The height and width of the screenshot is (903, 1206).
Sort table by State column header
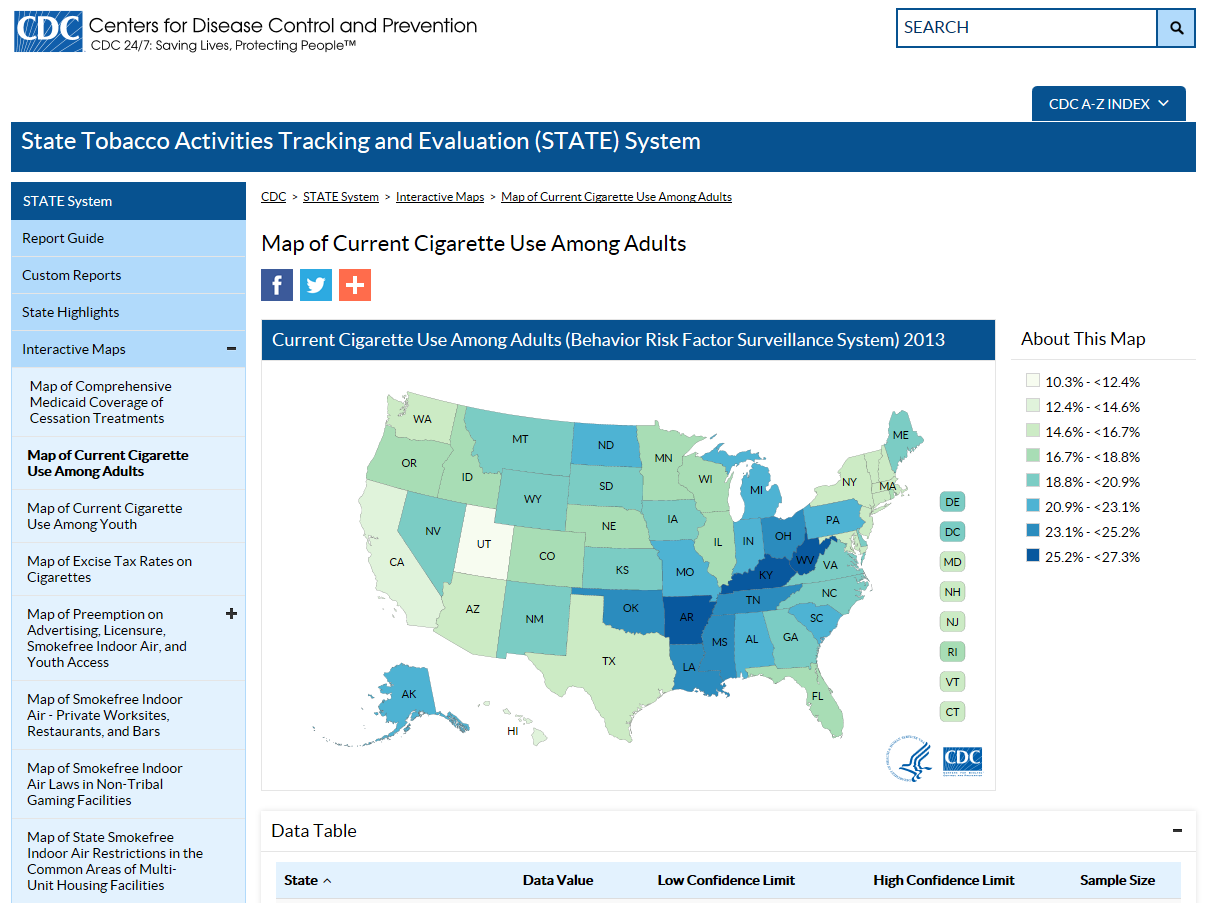tap(307, 880)
